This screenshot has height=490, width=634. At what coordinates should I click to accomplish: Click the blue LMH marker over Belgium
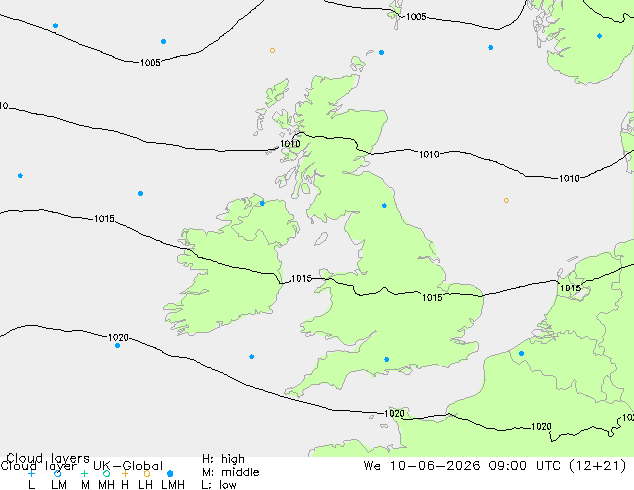point(522,353)
